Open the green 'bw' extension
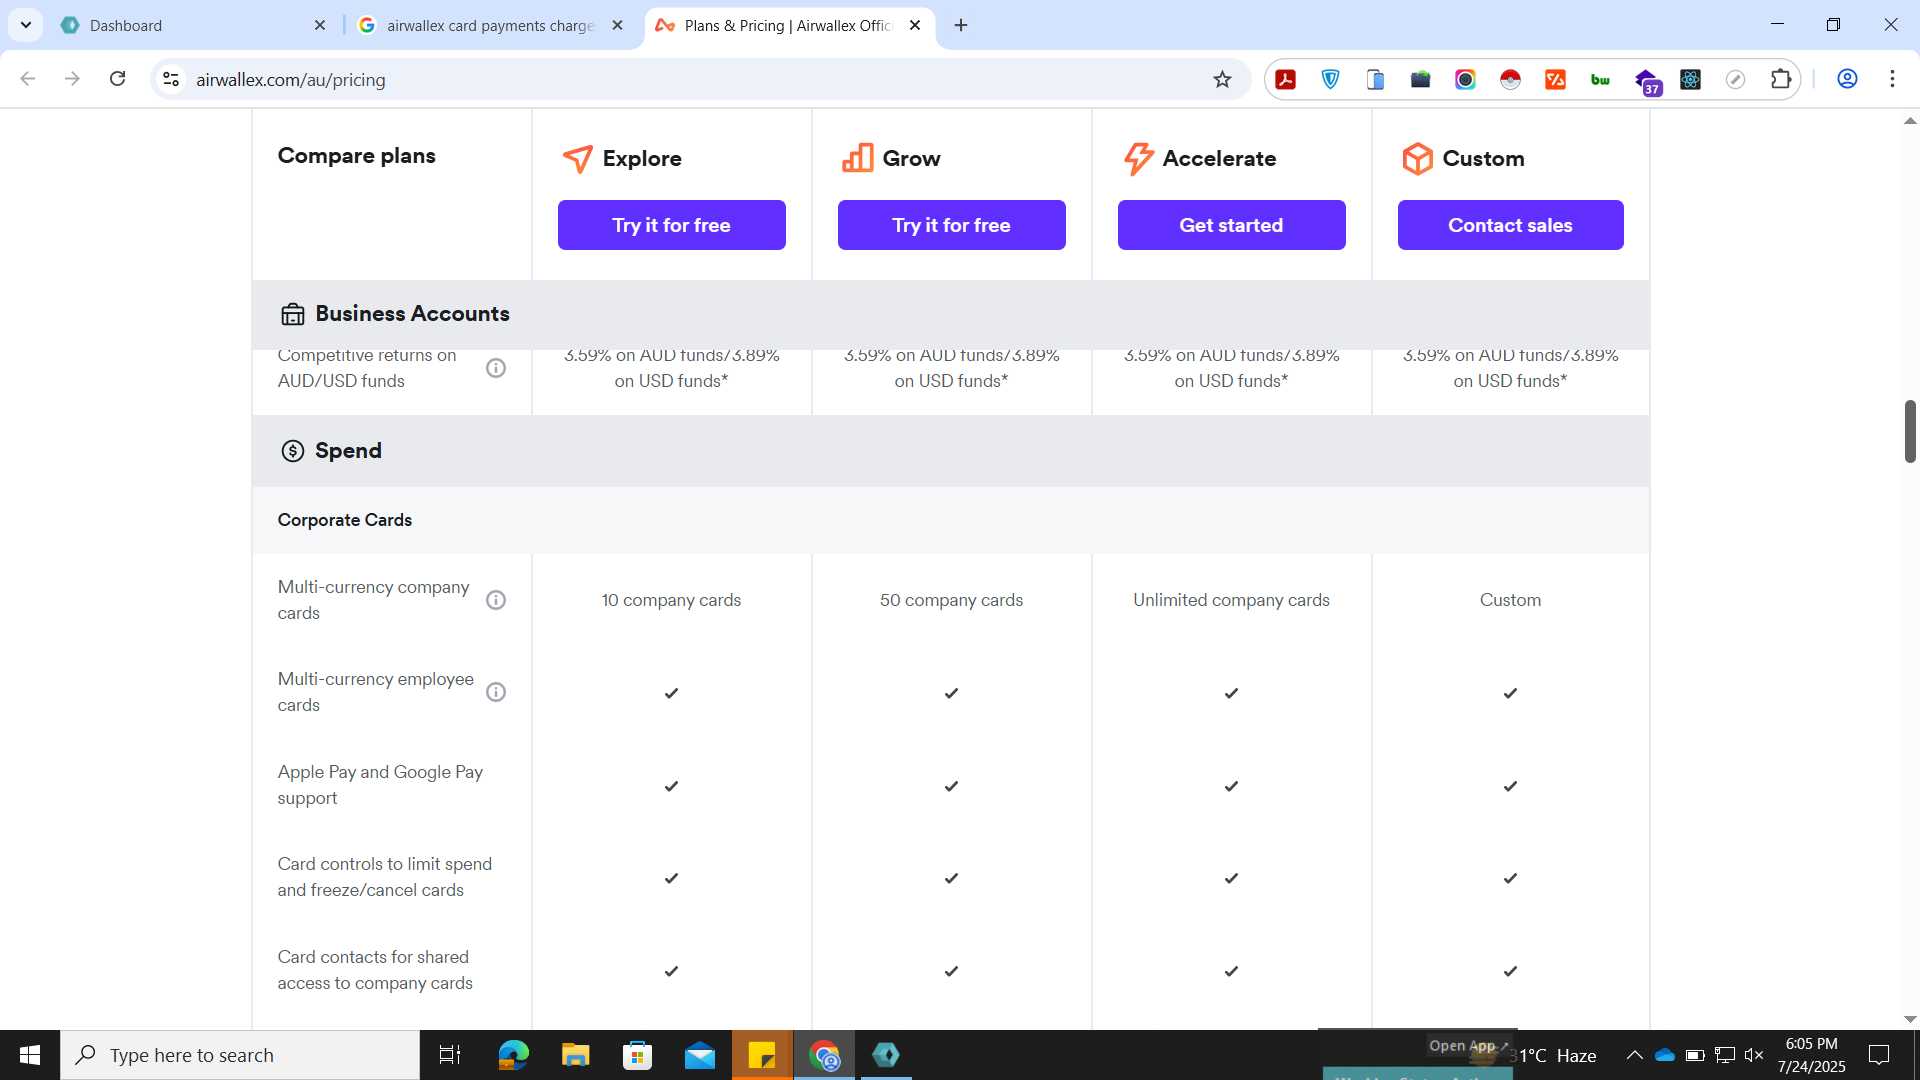 [1600, 79]
